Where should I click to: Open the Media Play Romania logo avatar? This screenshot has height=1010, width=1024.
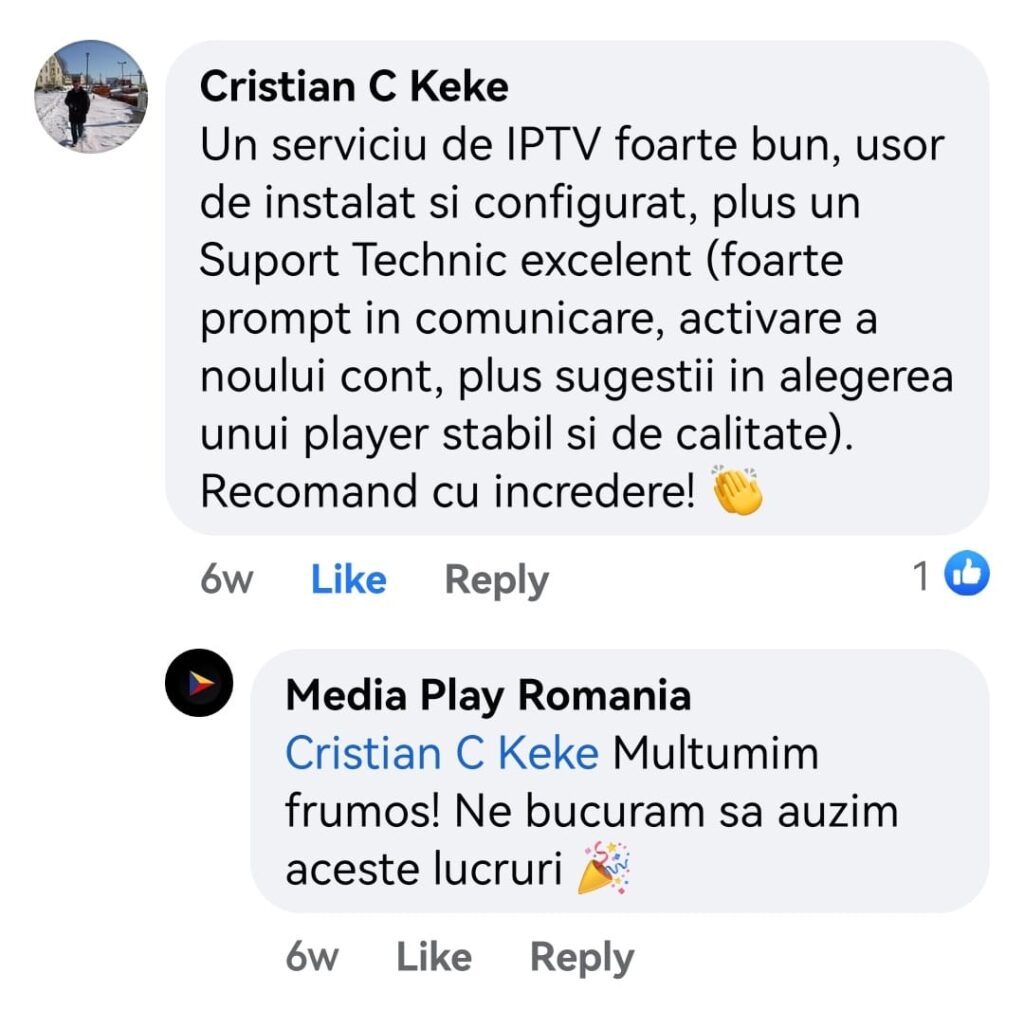coord(199,683)
